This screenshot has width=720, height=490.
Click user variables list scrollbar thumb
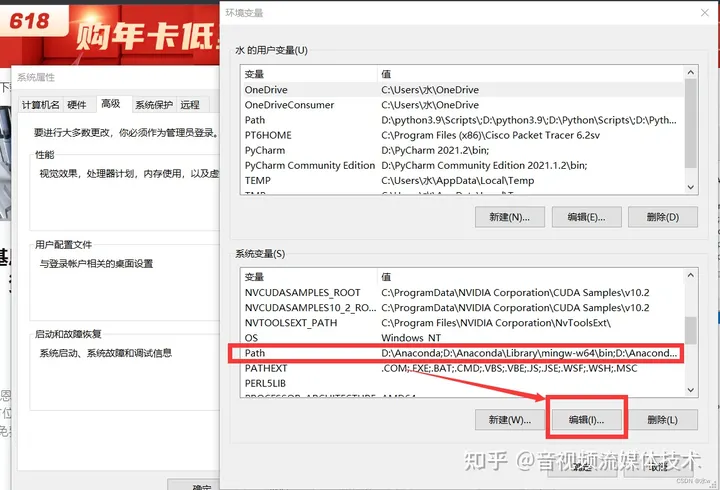691,124
